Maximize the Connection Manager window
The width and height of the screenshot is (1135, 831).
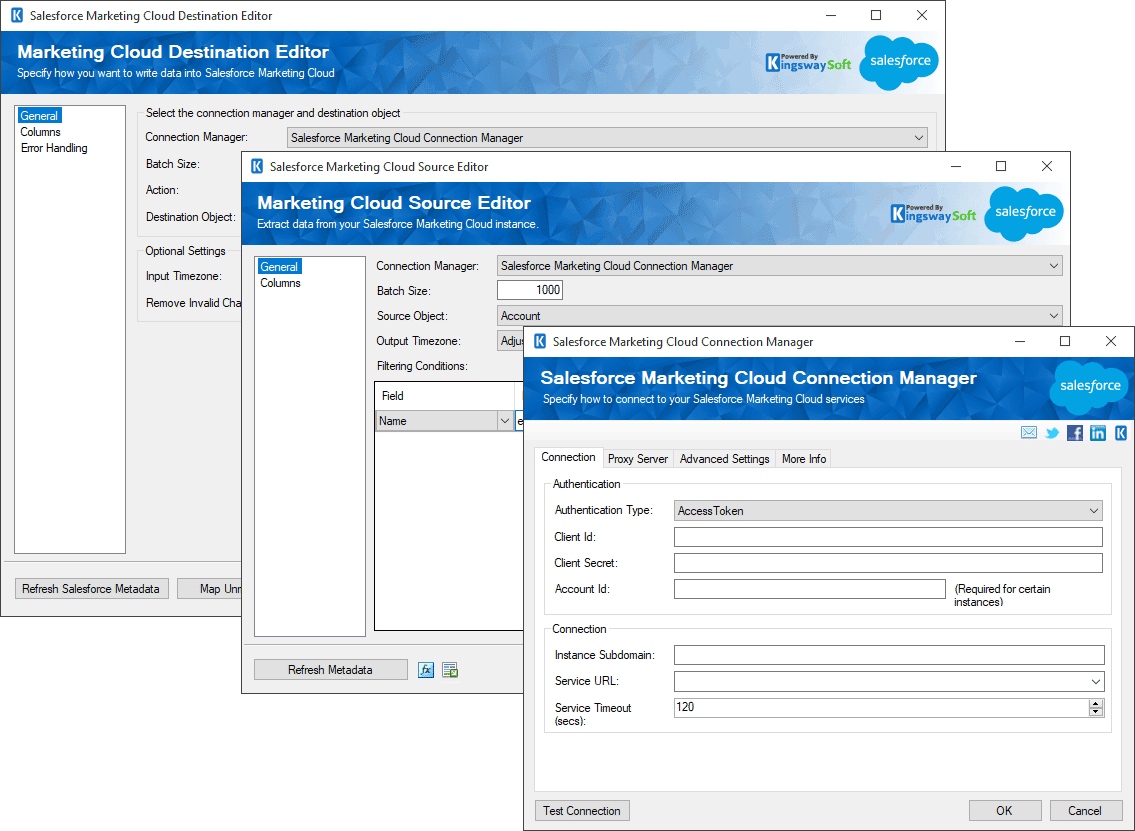1065,341
